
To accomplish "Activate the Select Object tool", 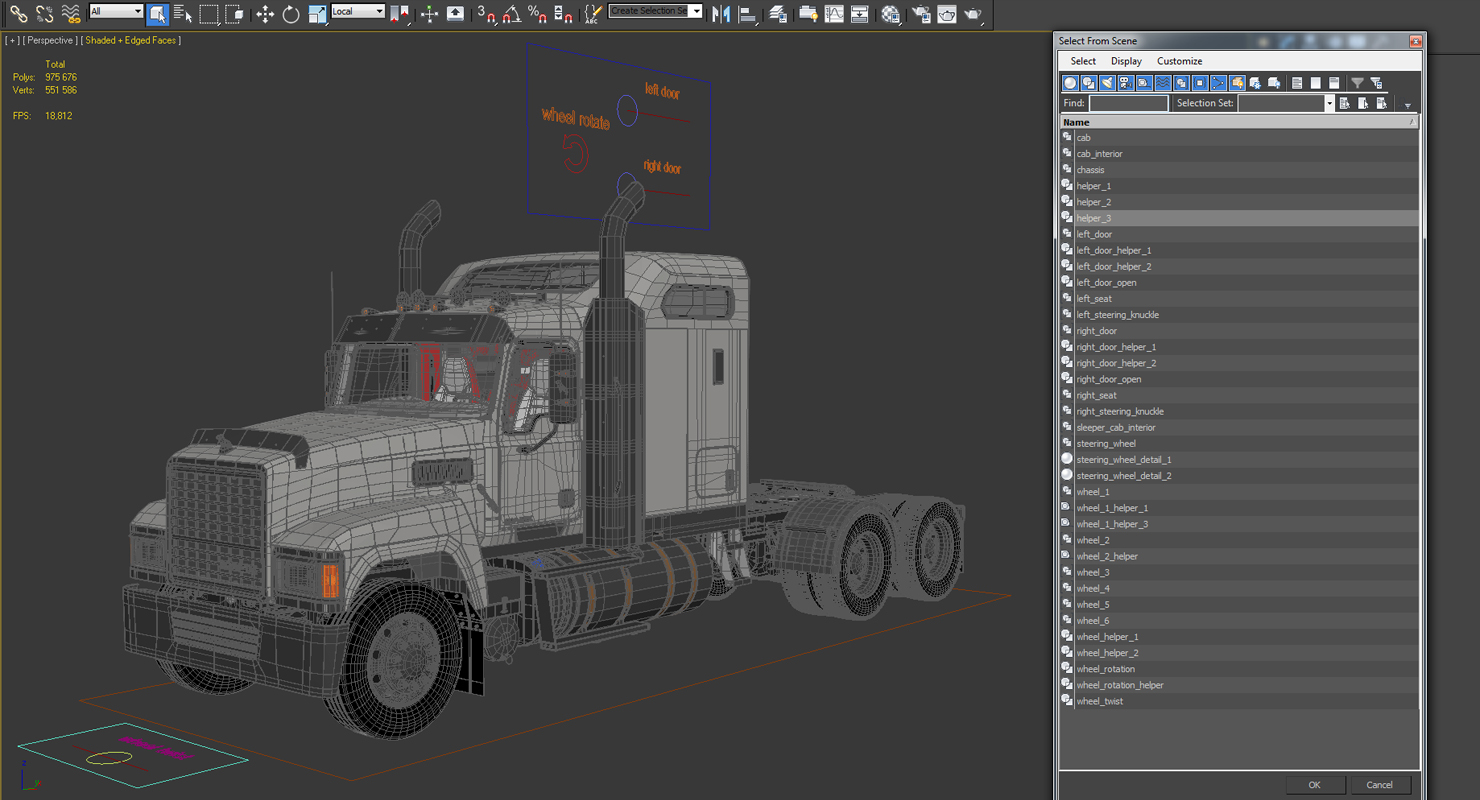I will [x=157, y=13].
